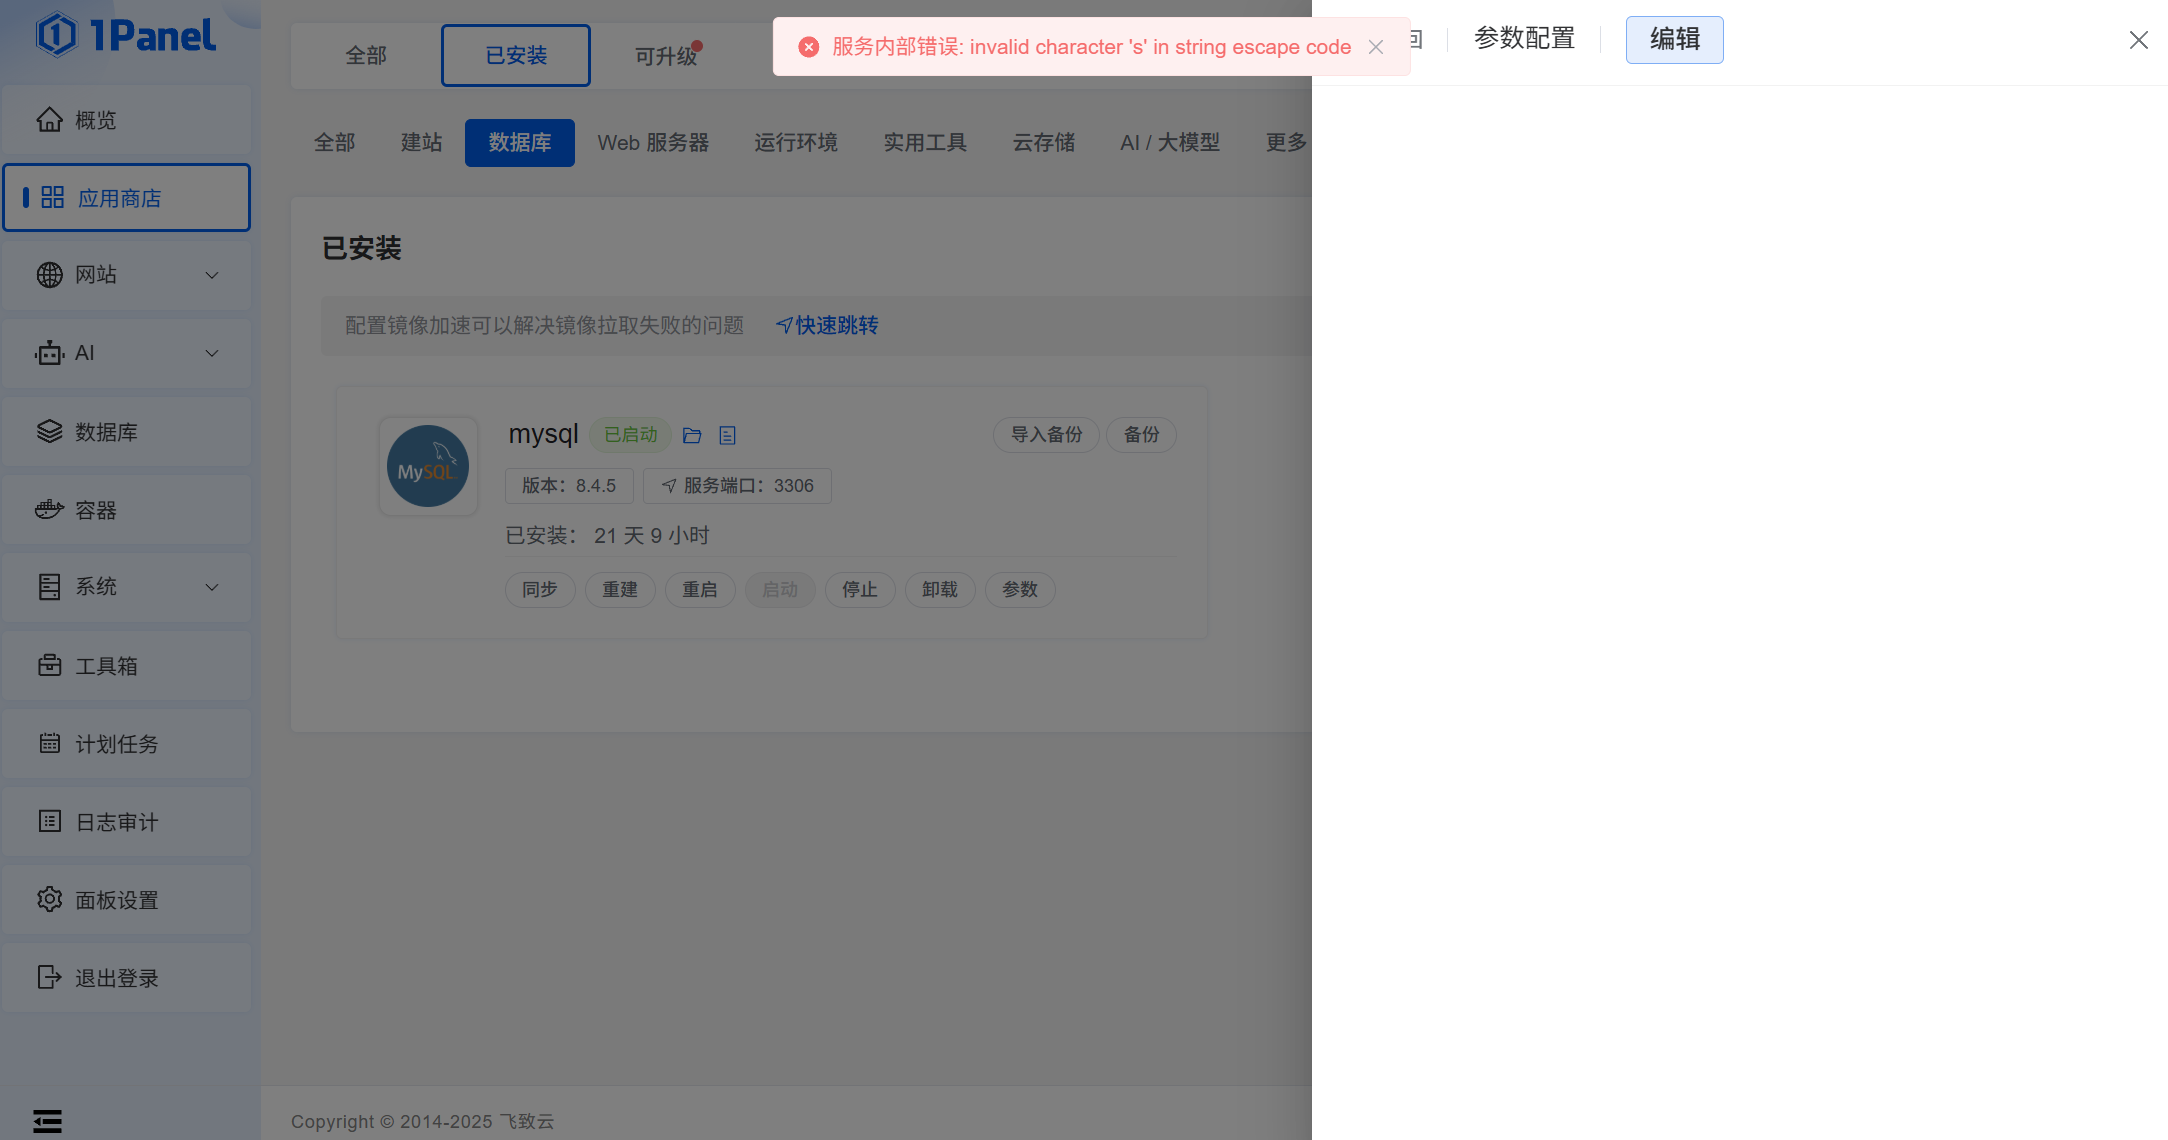Dismiss the error notification with its X
The width and height of the screenshot is (2168, 1140).
[1376, 47]
